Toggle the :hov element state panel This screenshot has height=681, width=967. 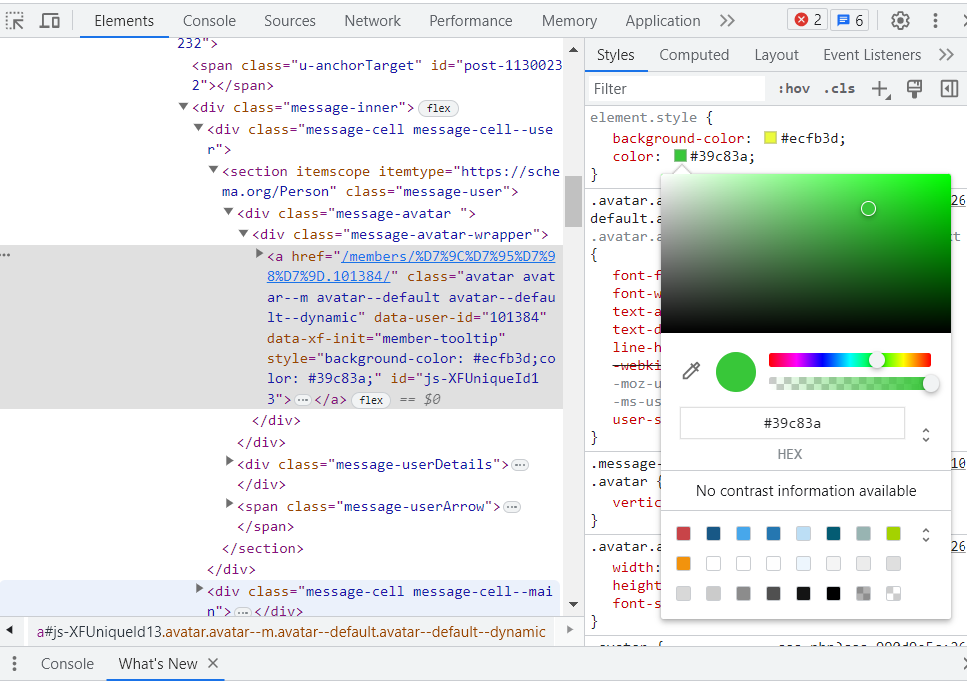(793, 89)
